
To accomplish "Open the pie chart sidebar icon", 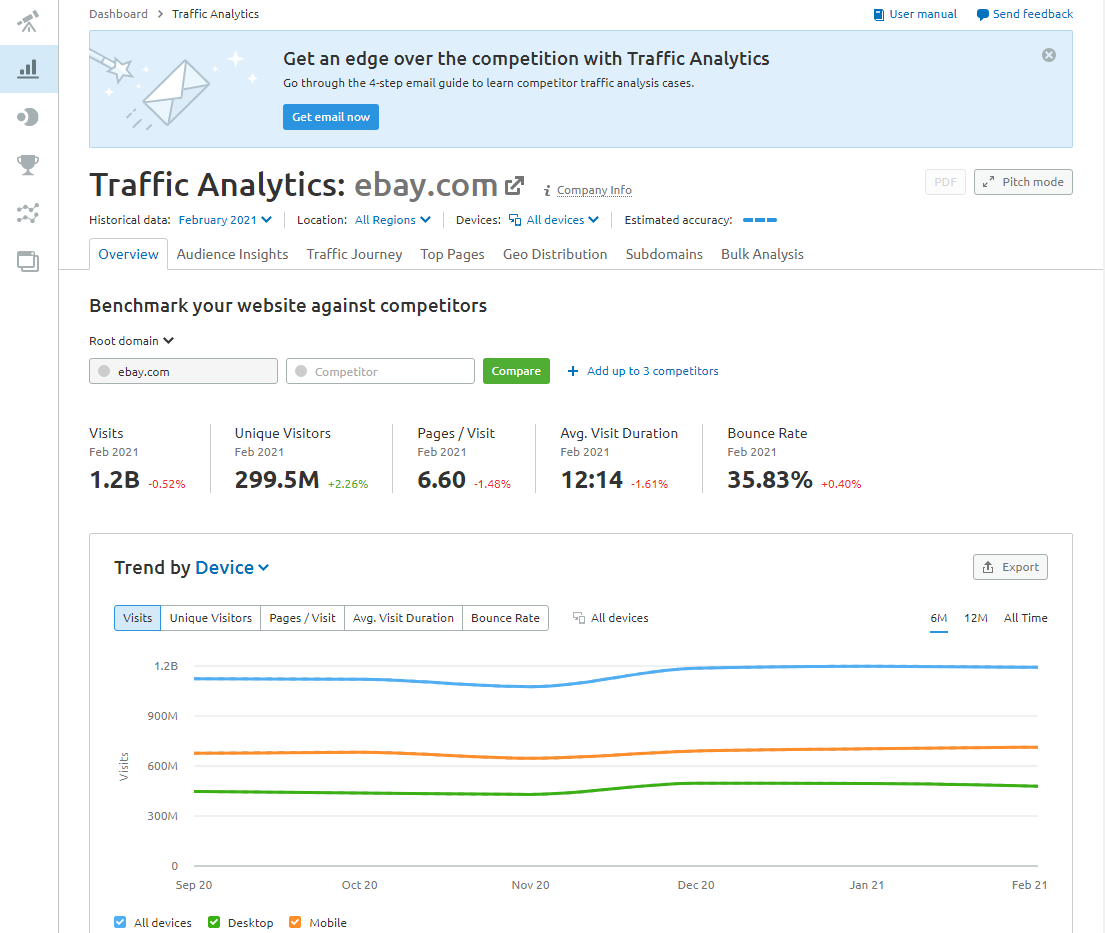I will 28,117.
